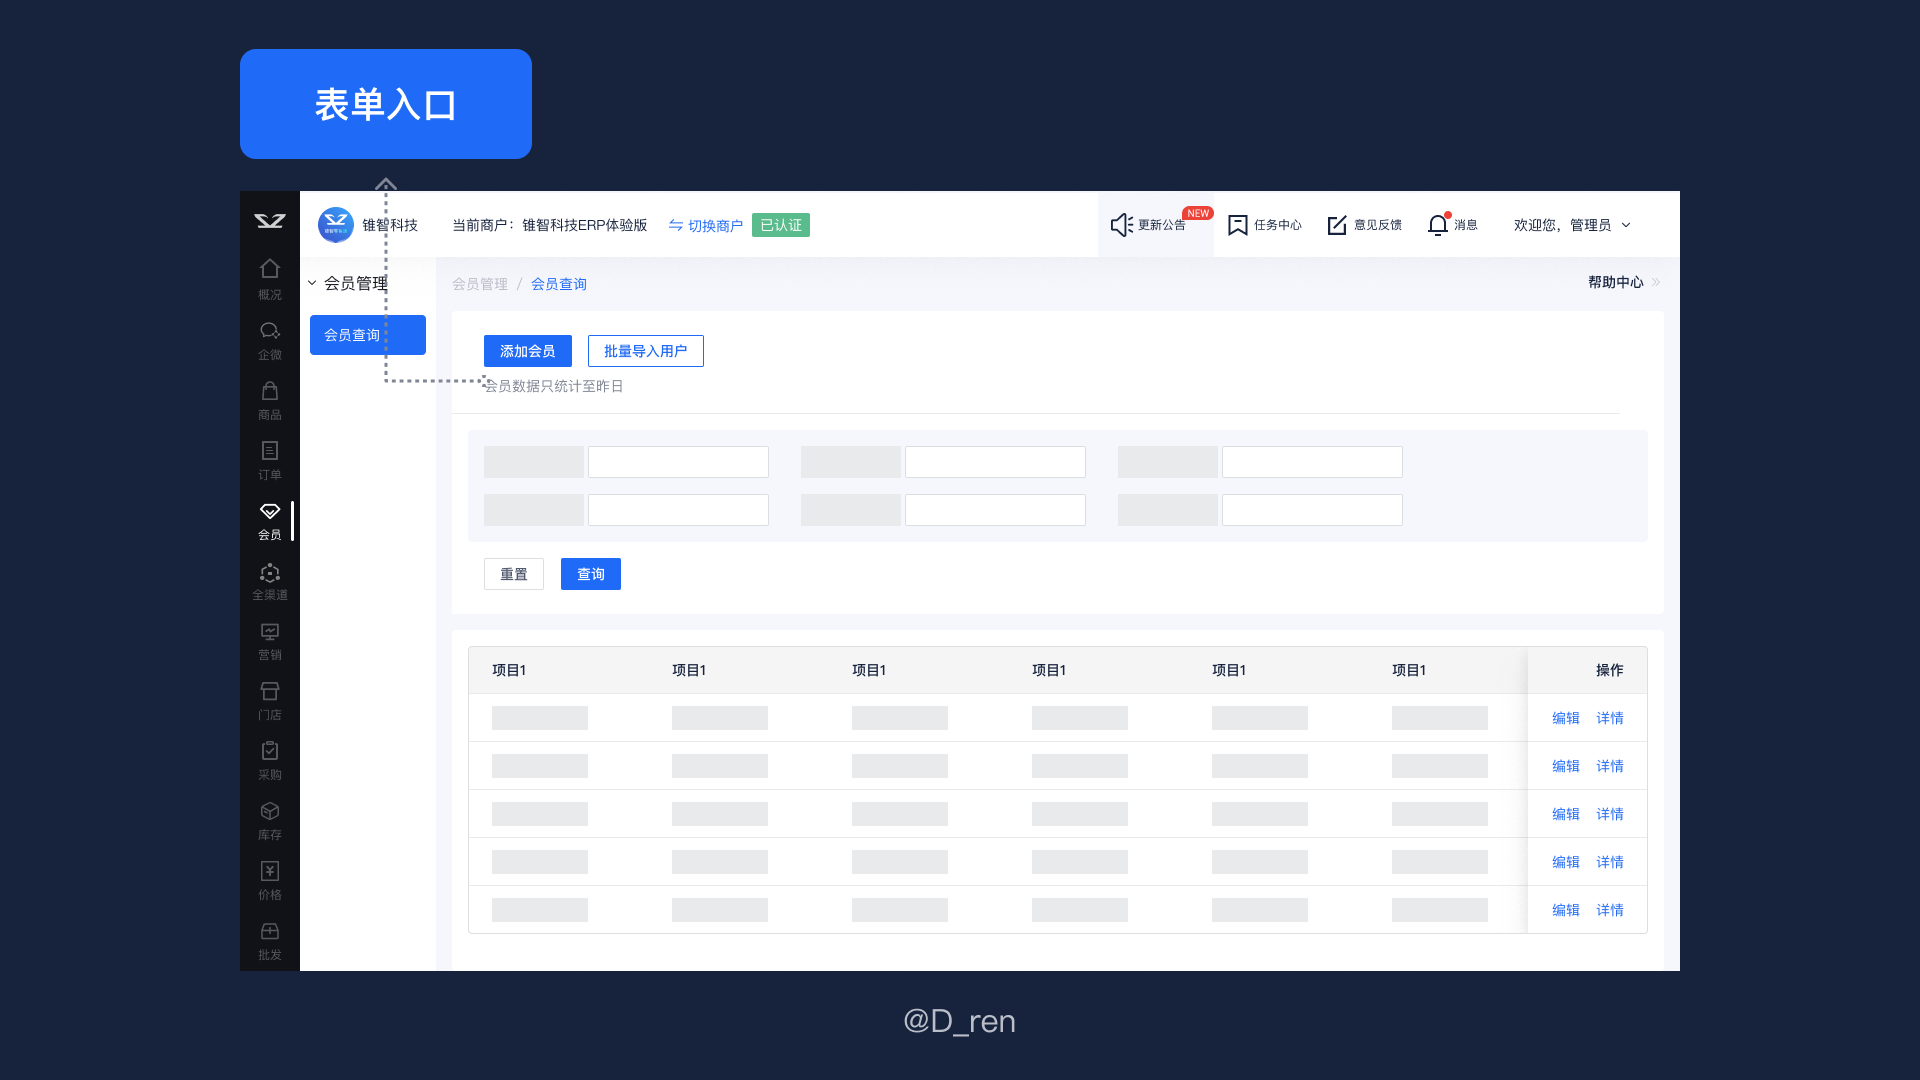Open the 库存 inventory box icon
The image size is (1920, 1080).
(x=270, y=811)
